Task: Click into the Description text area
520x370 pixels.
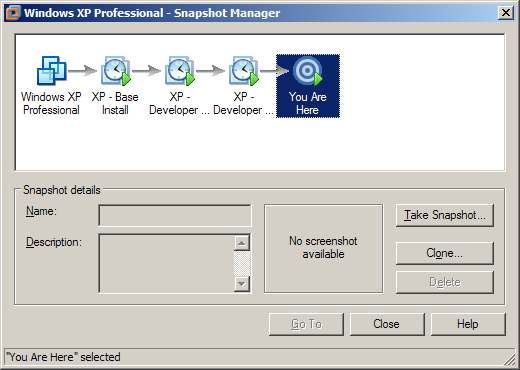Action: point(166,263)
